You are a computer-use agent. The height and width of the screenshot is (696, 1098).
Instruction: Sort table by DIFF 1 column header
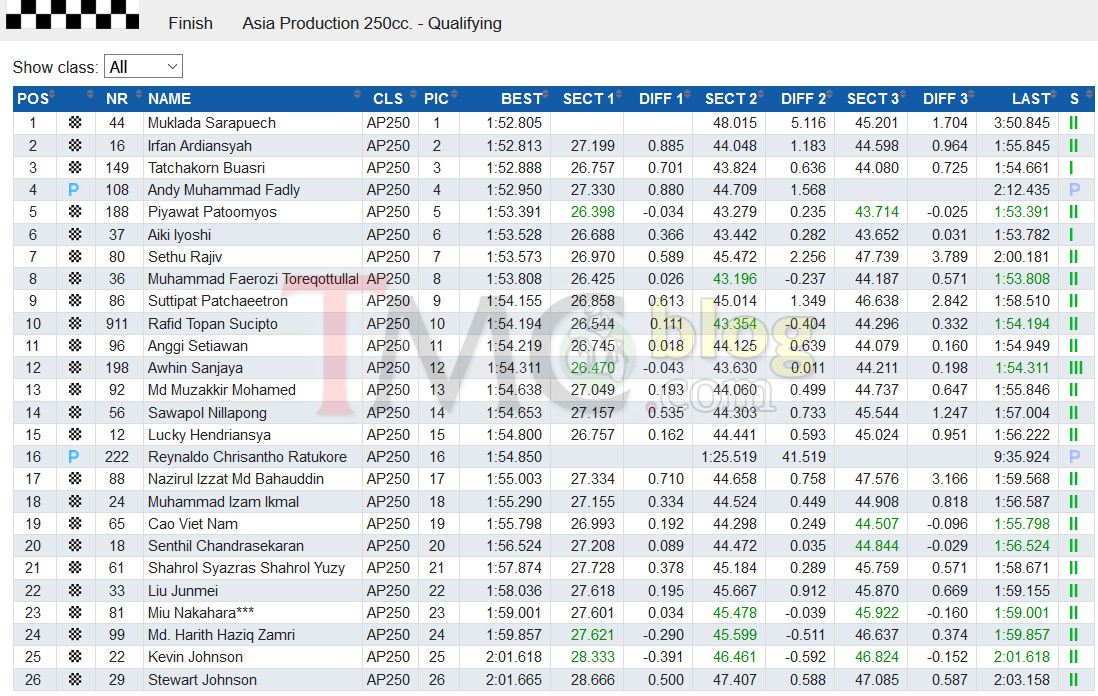[658, 99]
